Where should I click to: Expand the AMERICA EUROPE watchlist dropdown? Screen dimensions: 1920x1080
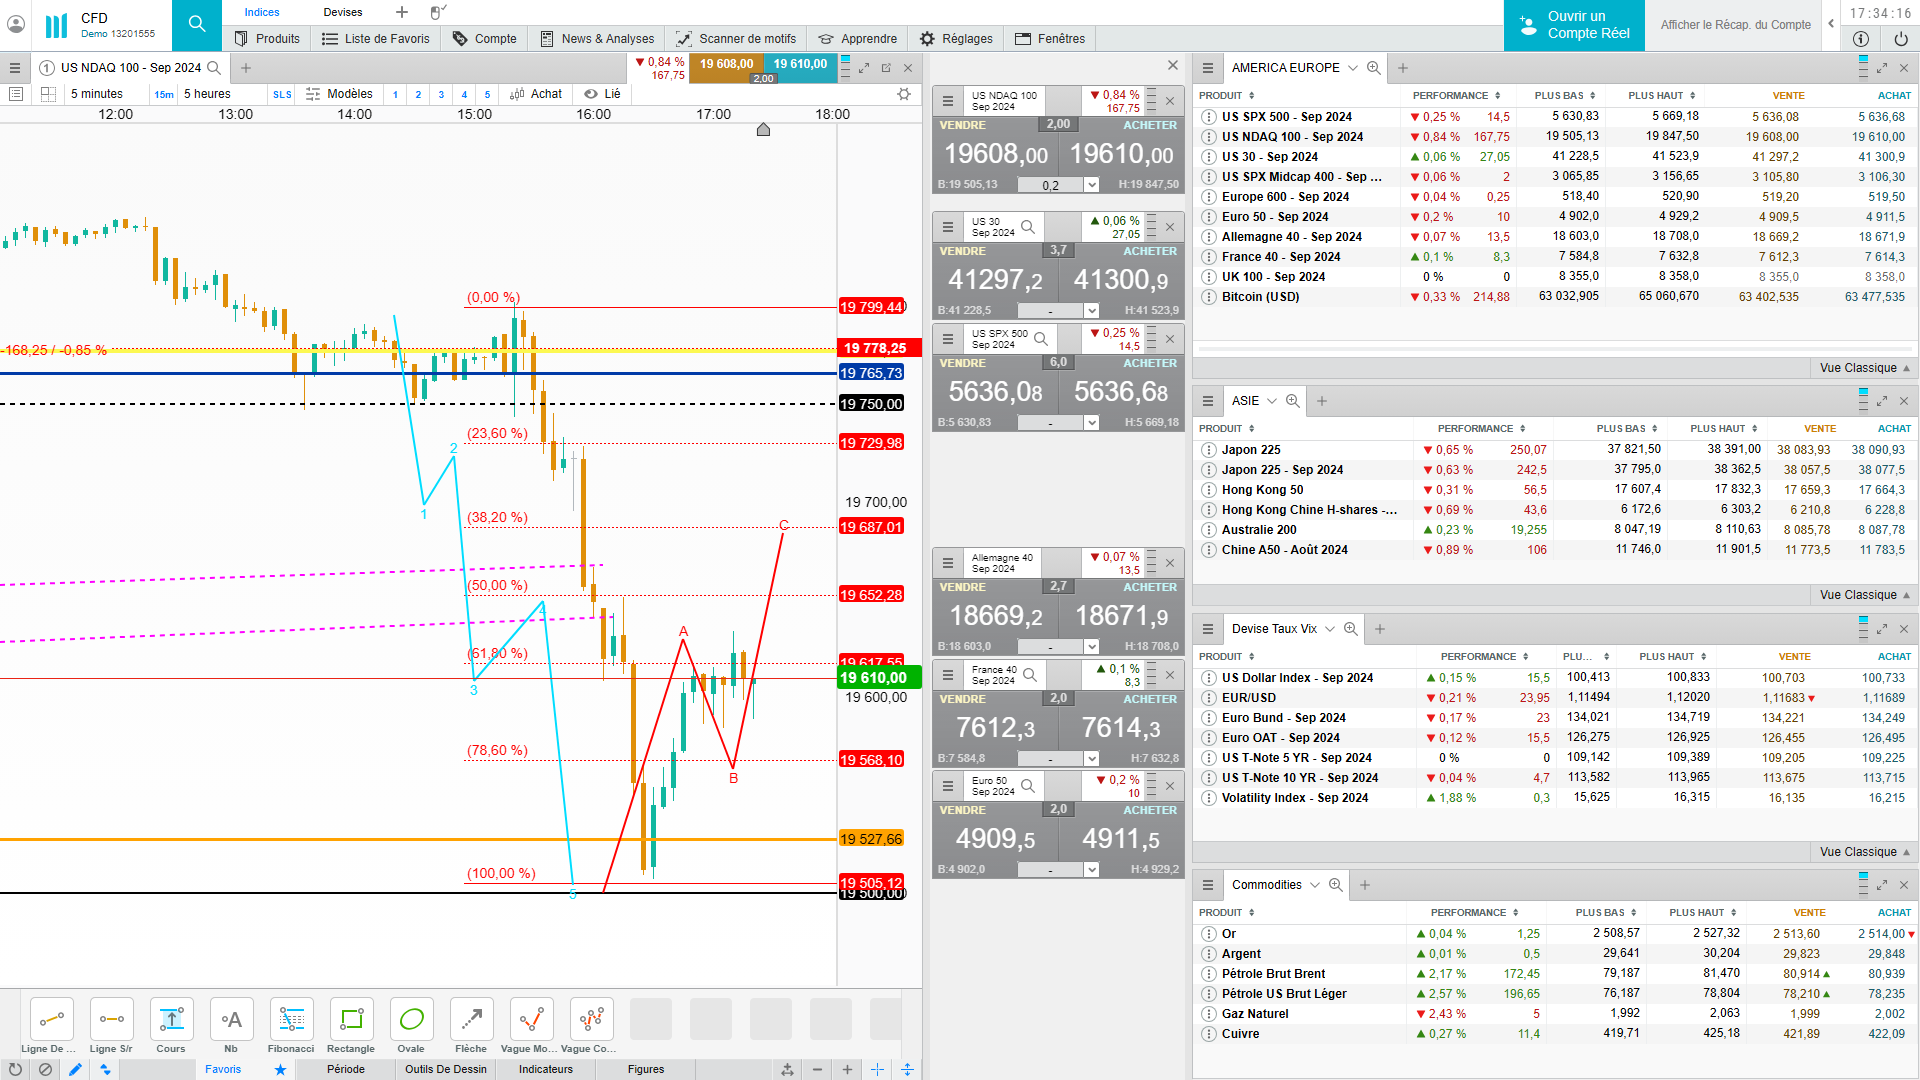click(1352, 68)
